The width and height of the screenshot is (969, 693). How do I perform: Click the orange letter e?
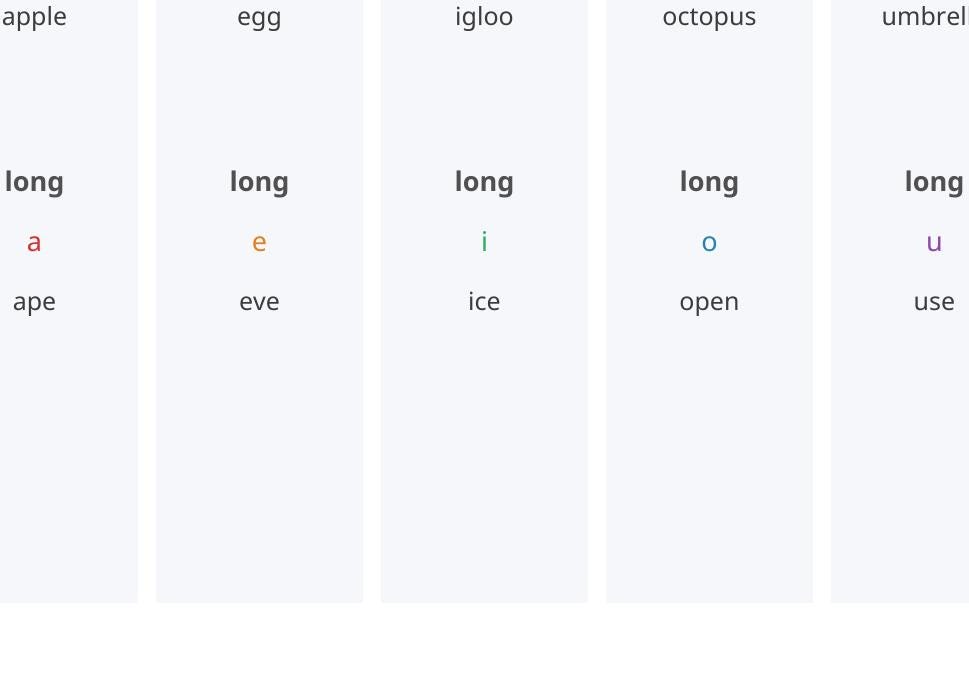click(259, 242)
